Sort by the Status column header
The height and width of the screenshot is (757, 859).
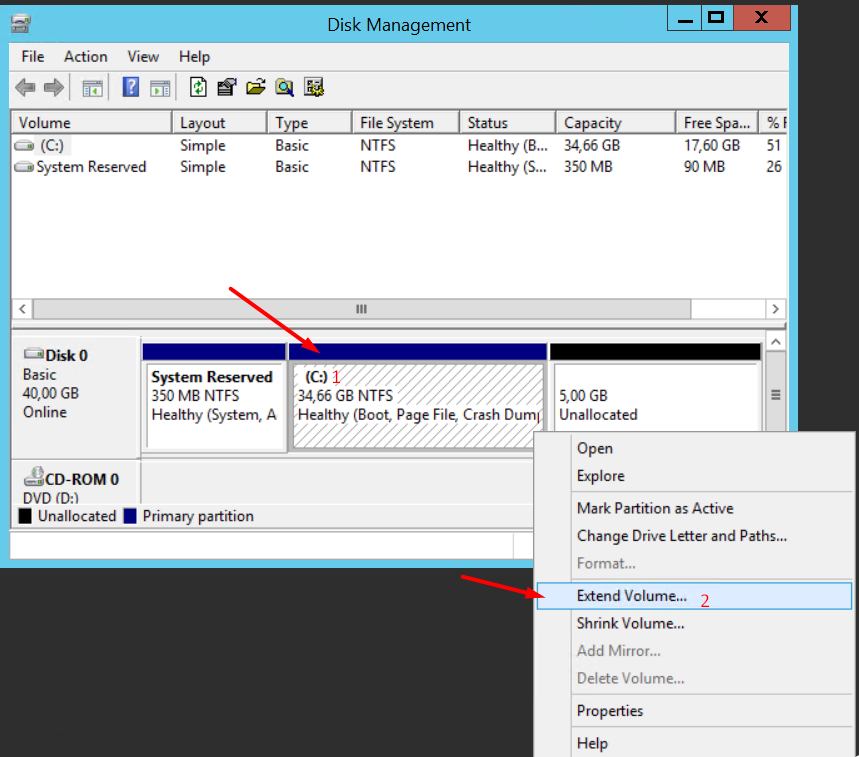click(x=508, y=123)
